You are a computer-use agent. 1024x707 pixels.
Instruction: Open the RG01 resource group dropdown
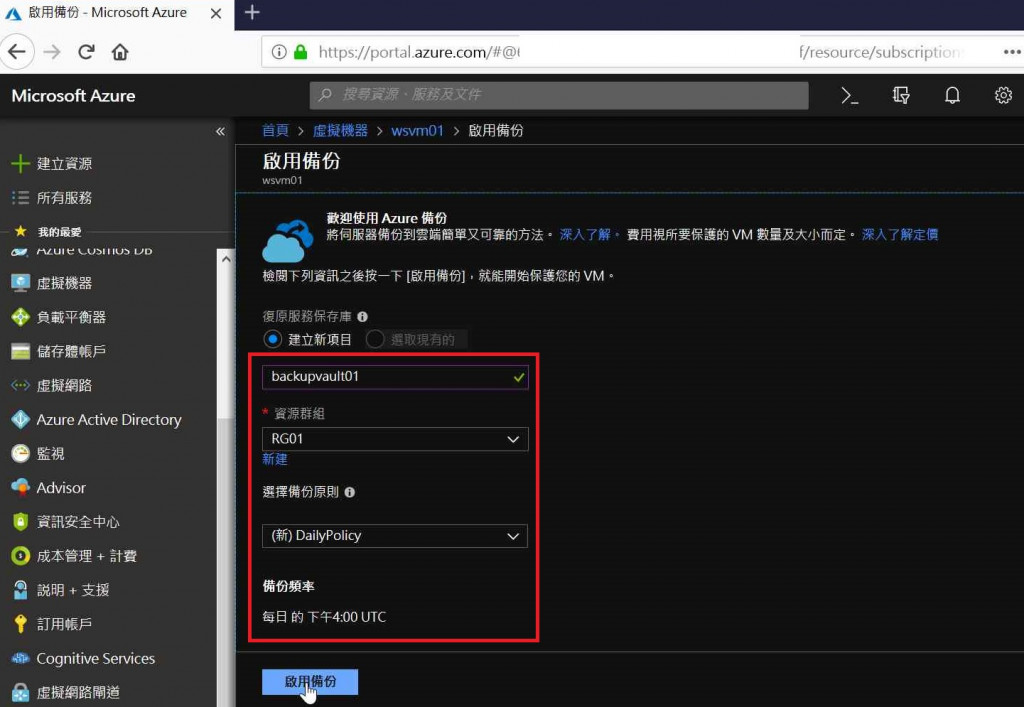[x=395, y=439]
